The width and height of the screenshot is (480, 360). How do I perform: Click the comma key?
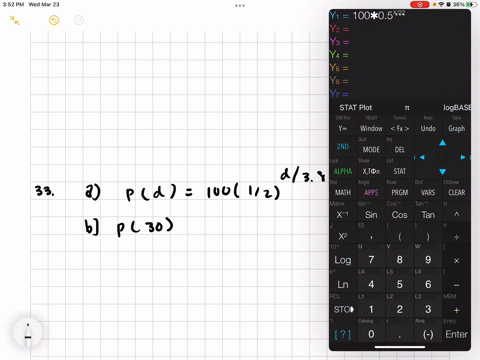[371, 237]
